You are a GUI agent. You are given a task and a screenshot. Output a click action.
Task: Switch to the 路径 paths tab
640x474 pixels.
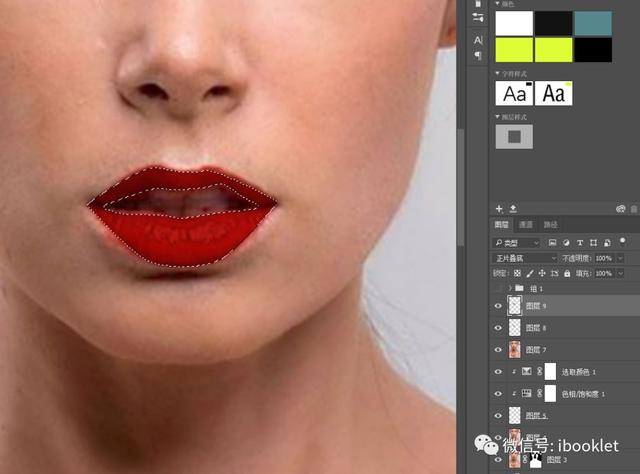click(550, 225)
